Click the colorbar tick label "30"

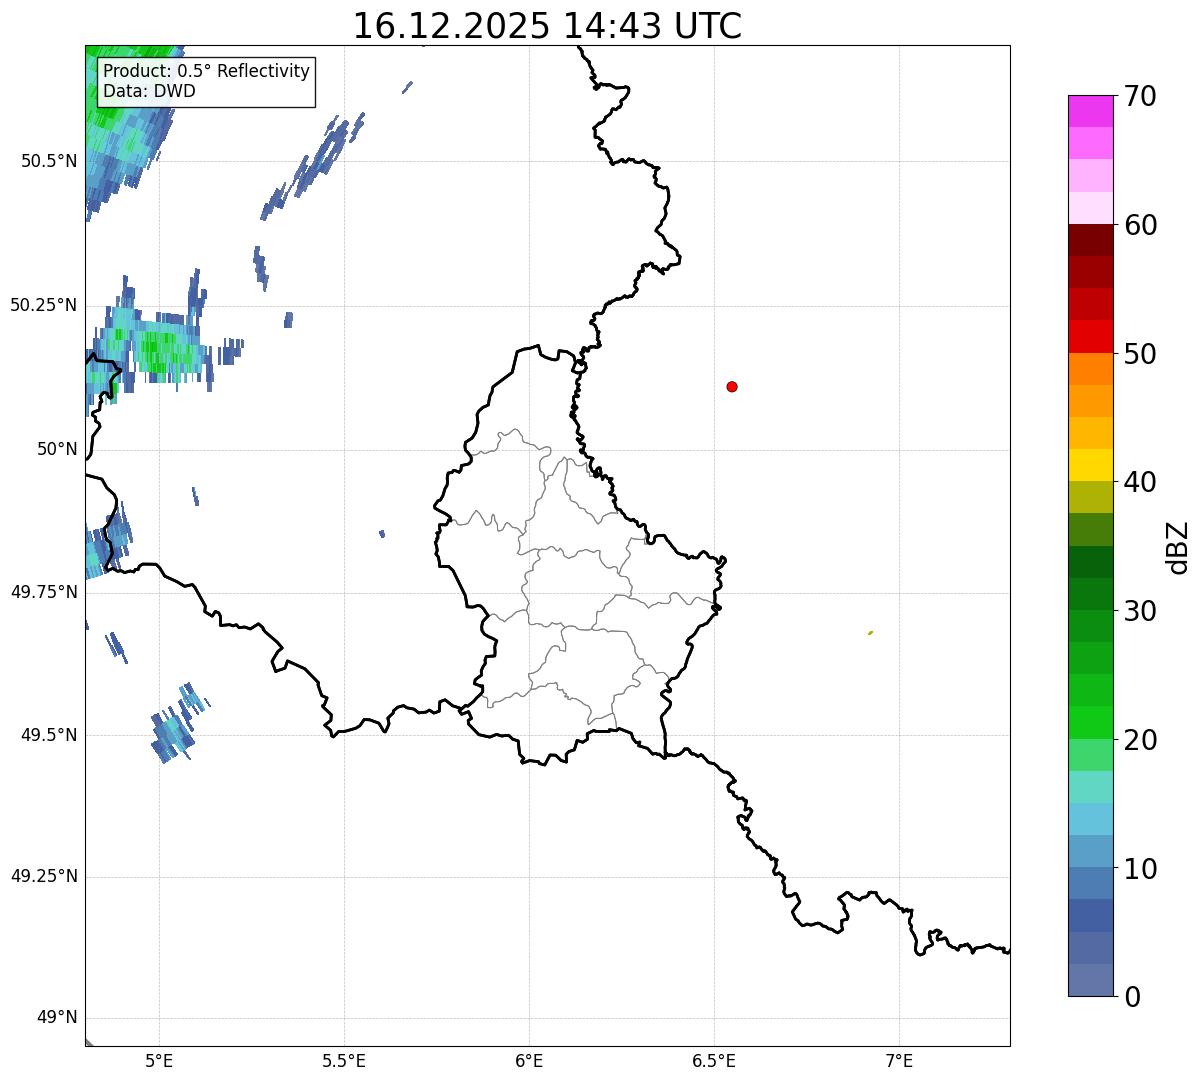point(1140,611)
